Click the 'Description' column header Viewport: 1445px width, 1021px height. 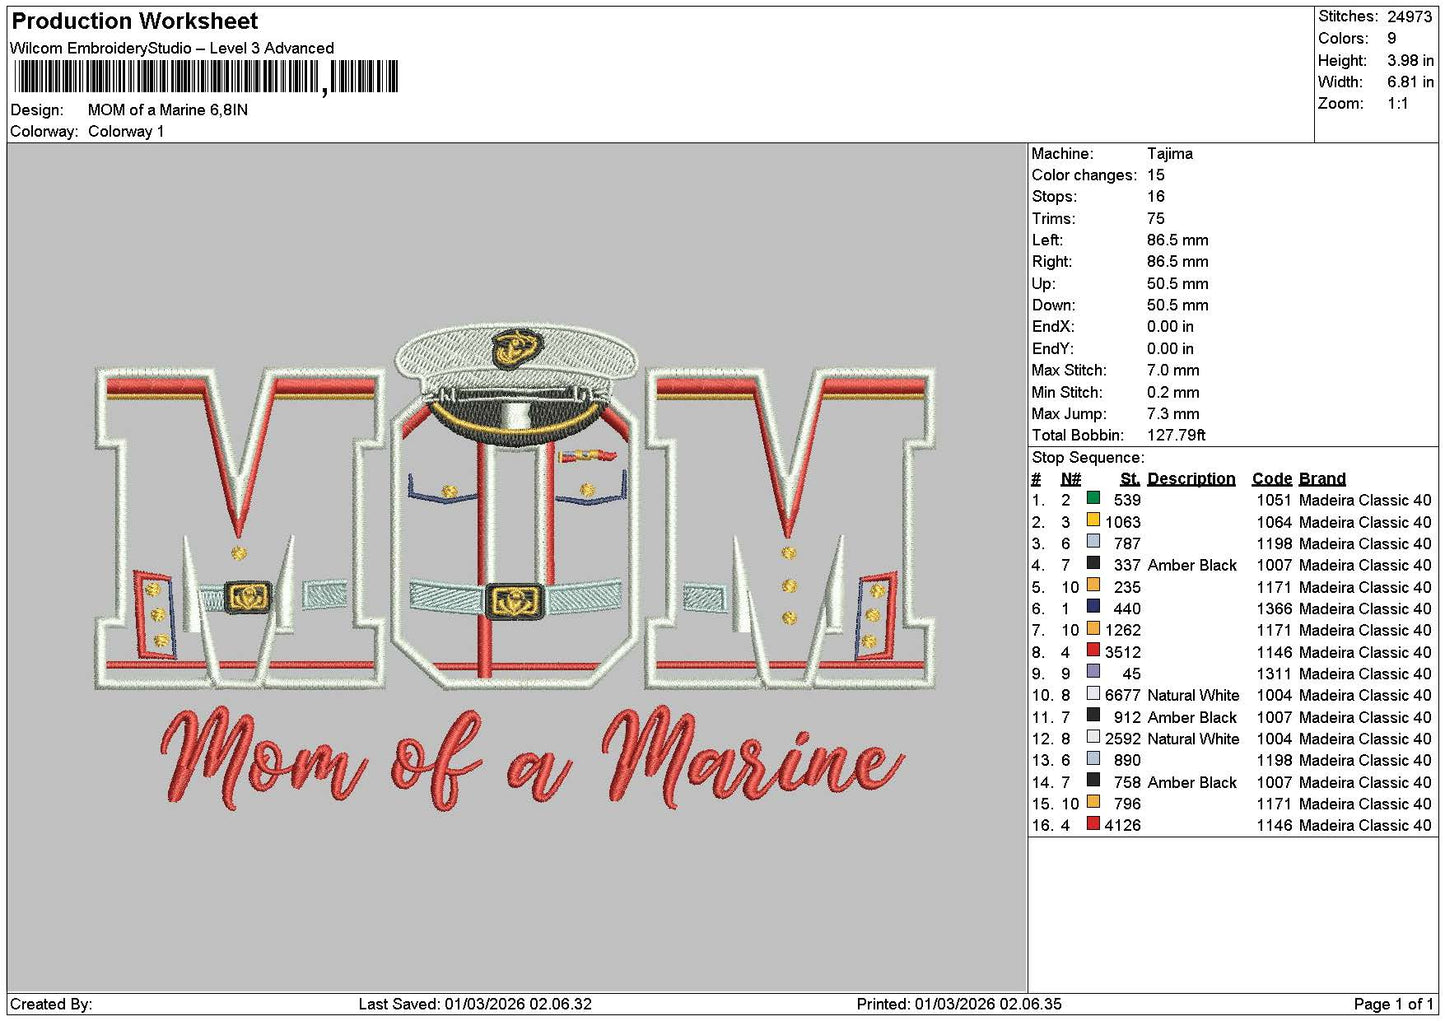[x=1191, y=479]
